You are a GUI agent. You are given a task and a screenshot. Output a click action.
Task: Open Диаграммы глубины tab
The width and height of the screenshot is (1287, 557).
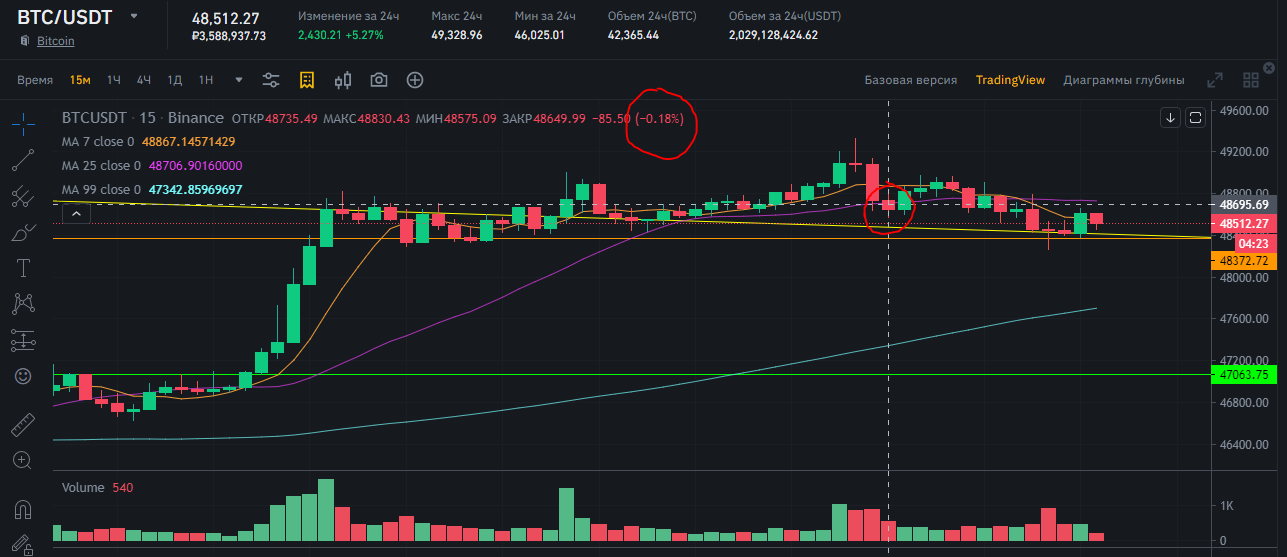1124,80
